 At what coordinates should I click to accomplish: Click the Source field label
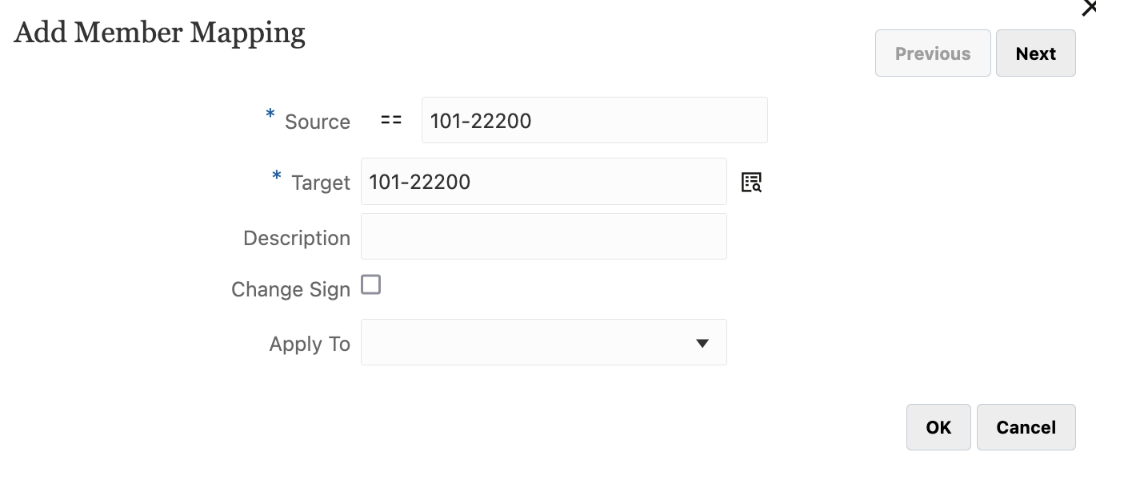[317, 122]
